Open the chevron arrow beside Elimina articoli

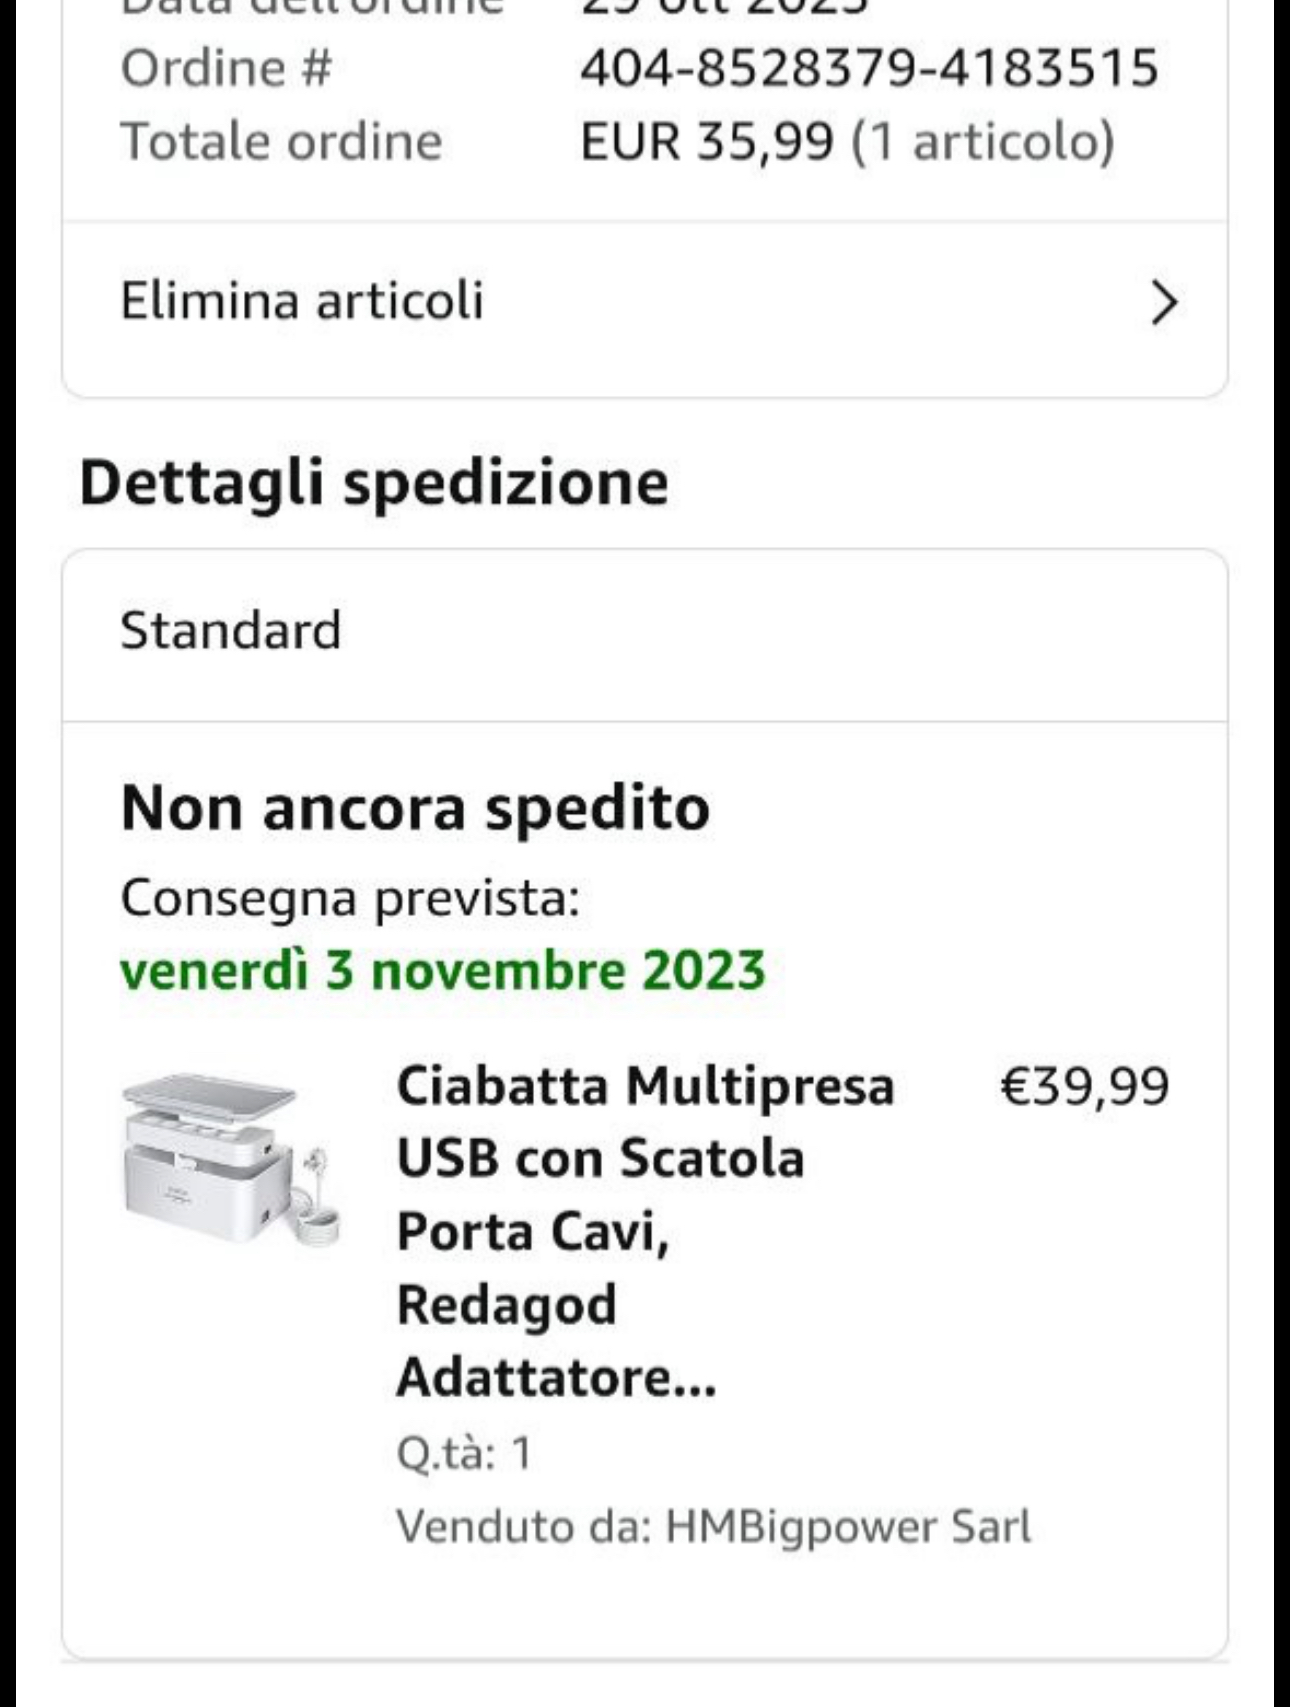tap(1164, 303)
